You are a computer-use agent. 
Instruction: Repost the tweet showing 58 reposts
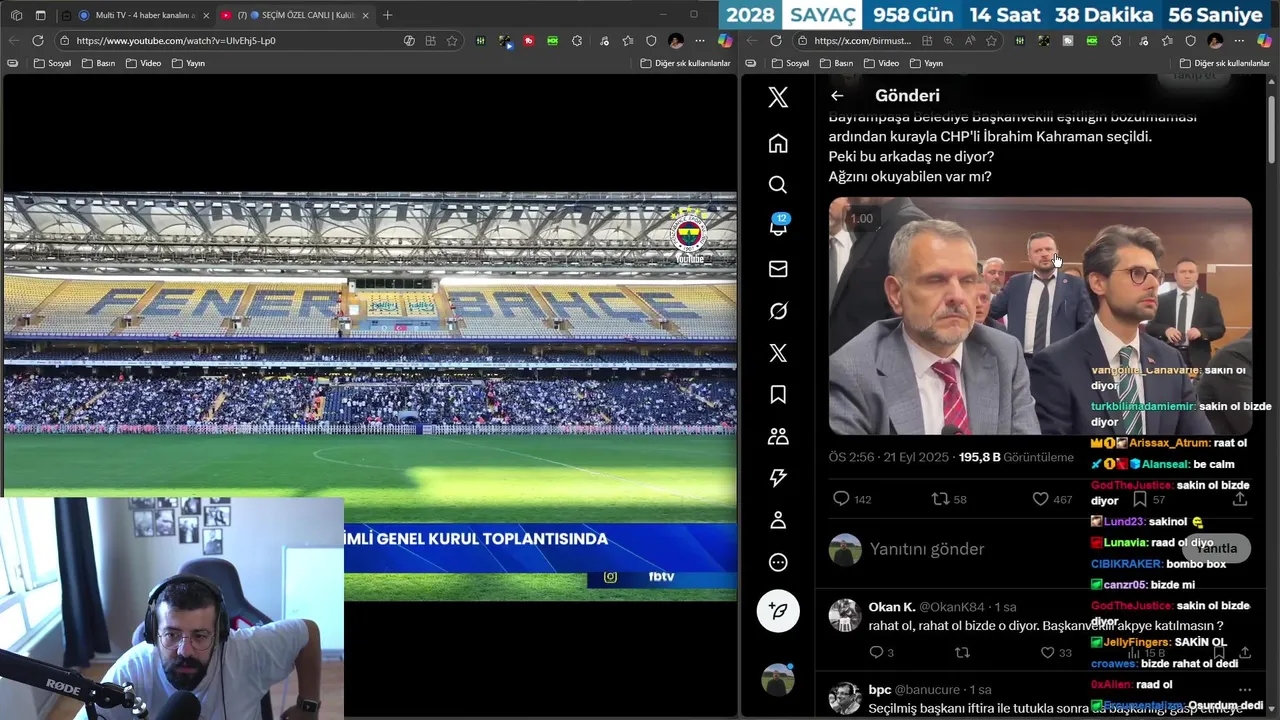coord(949,499)
